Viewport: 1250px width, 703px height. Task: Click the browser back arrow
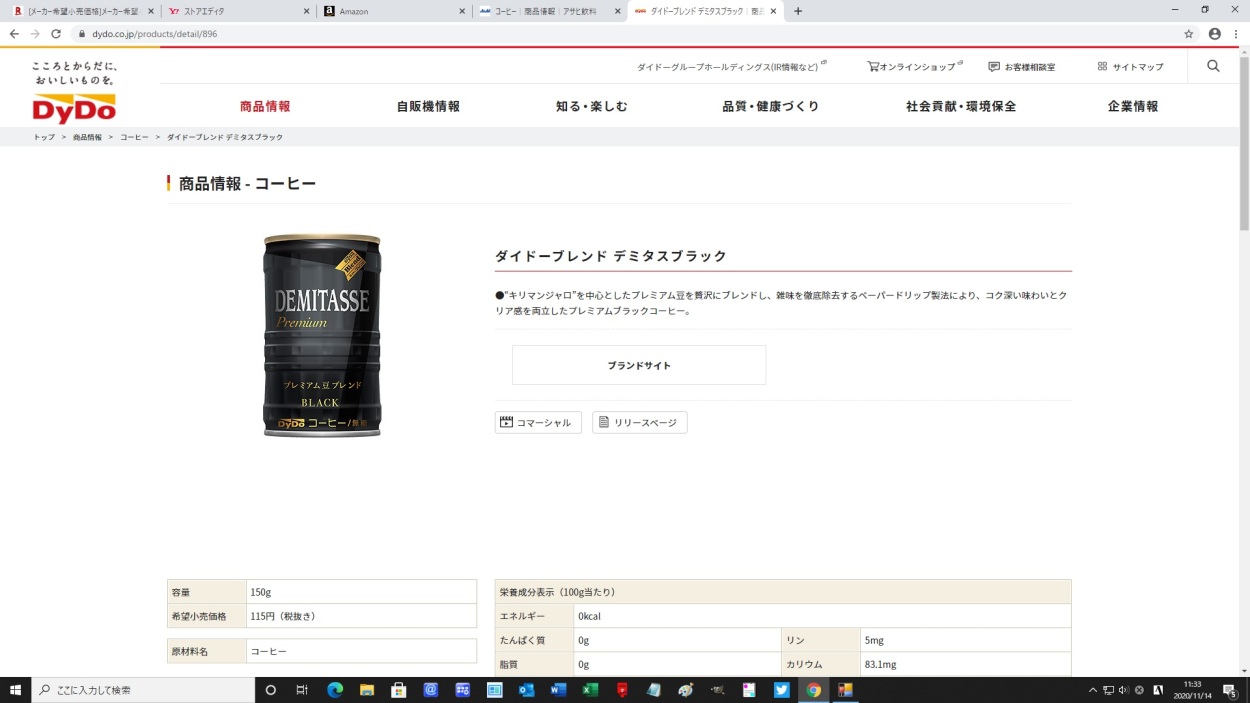pos(14,33)
